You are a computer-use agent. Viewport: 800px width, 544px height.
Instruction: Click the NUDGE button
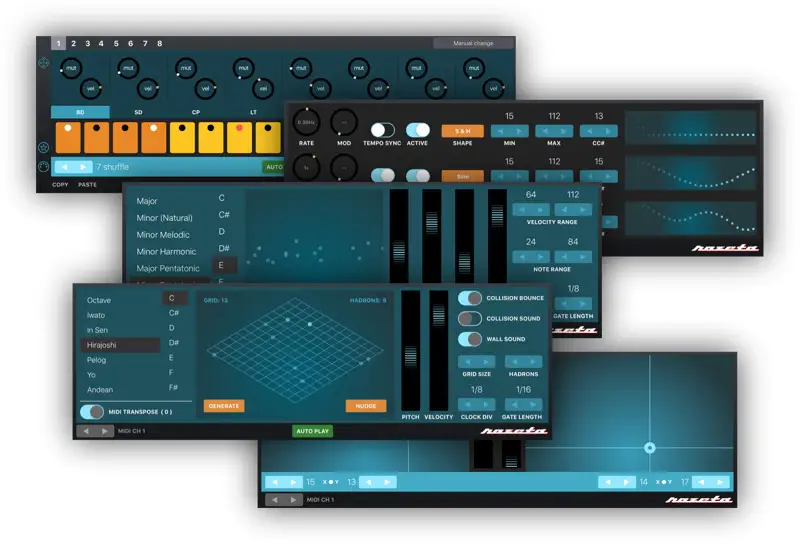coord(366,406)
